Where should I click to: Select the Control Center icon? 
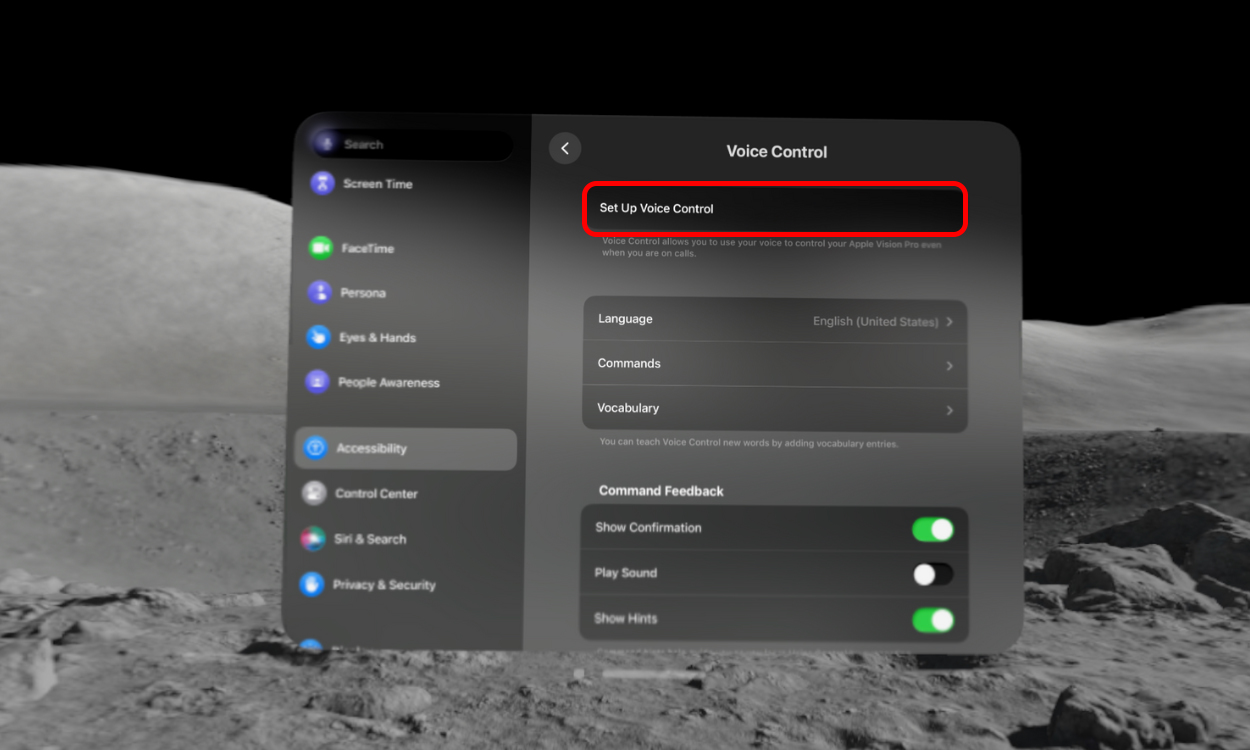318,493
